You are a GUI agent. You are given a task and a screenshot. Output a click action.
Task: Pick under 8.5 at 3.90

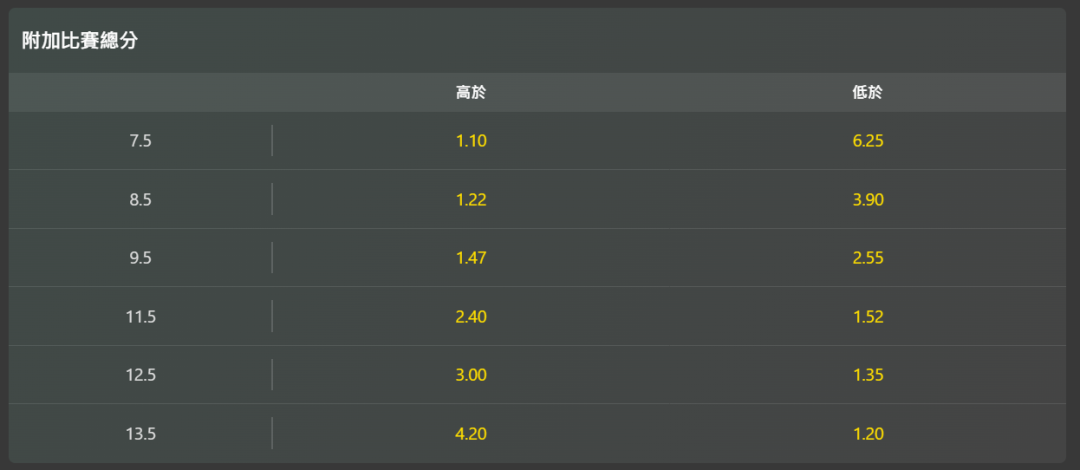point(867,200)
